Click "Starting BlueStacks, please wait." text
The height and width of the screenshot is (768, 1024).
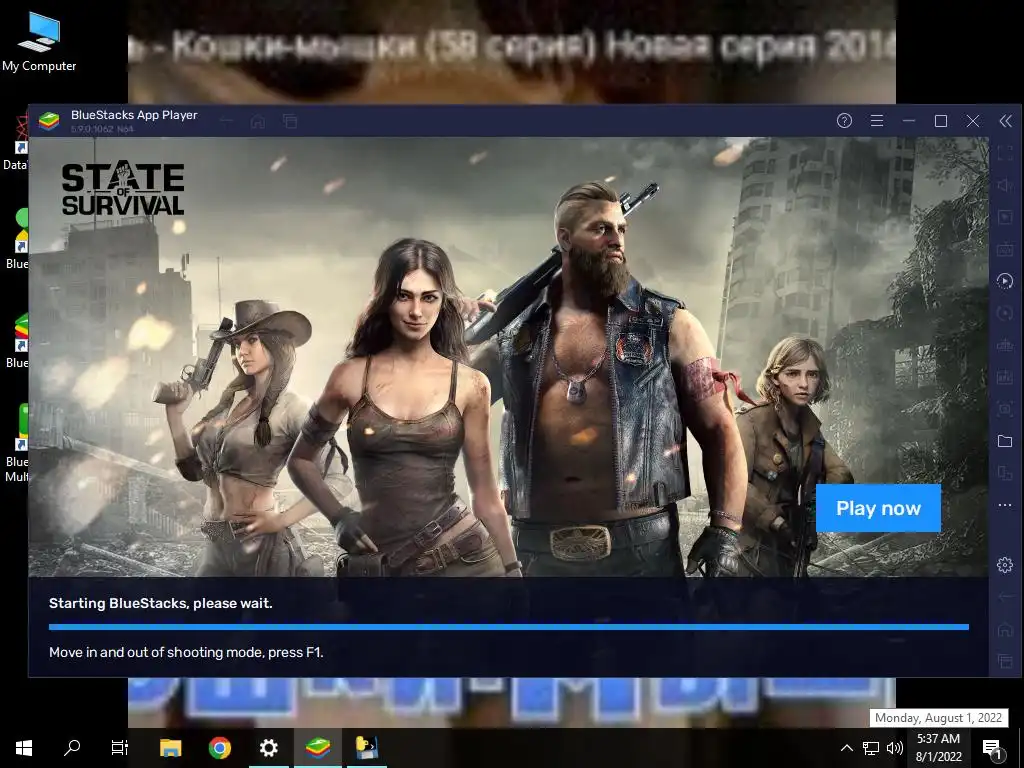(161, 603)
